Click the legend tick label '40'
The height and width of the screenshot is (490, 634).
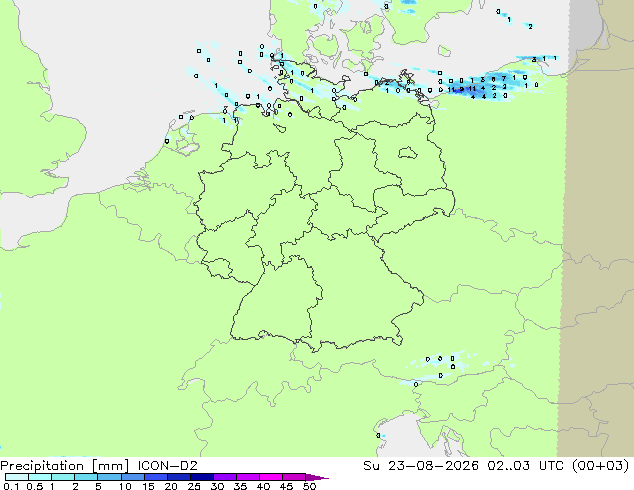(263, 486)
